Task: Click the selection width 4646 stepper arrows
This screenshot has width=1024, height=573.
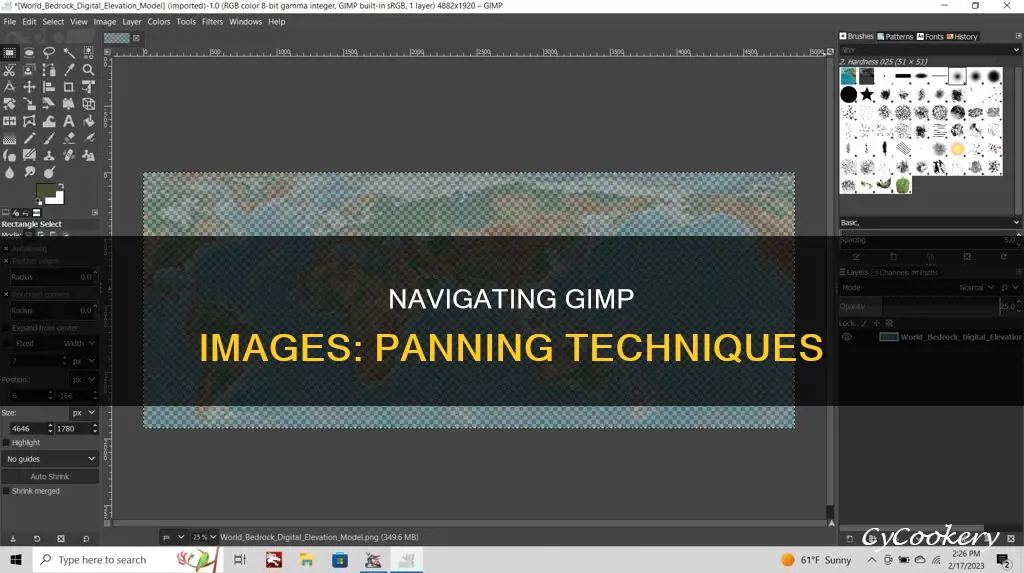Action: coord(50,429)
